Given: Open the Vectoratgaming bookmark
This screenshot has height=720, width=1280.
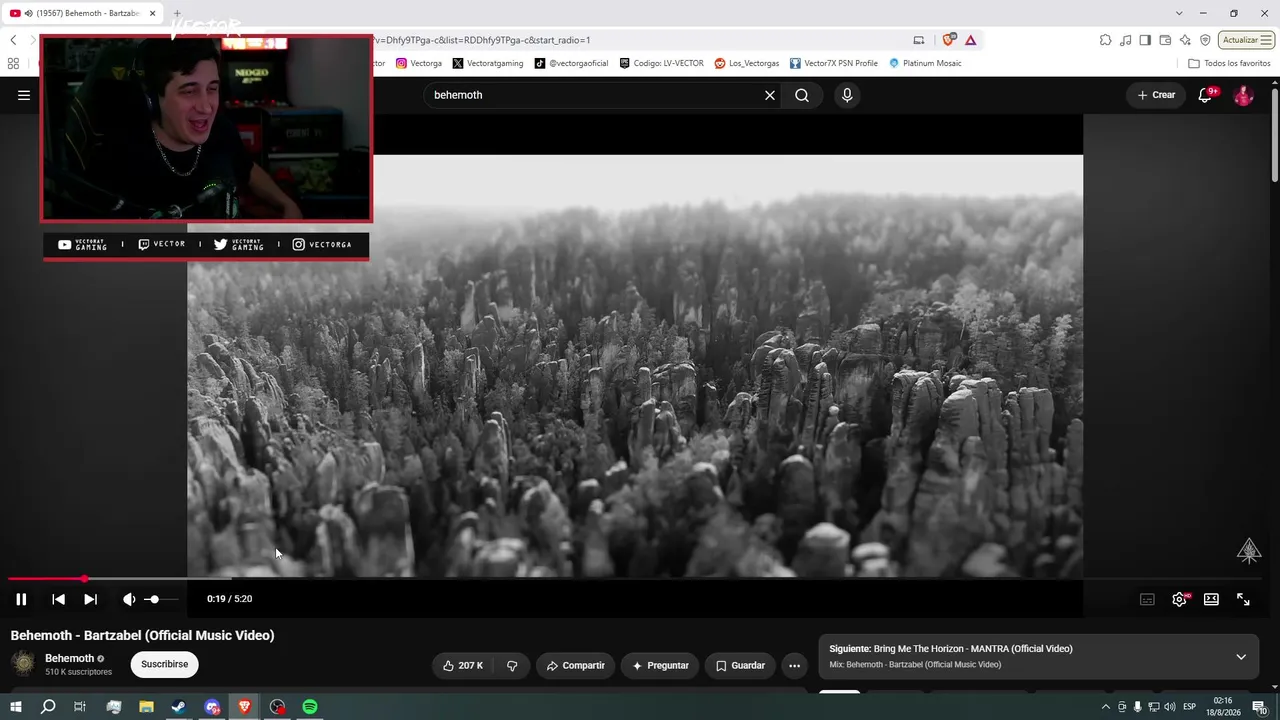Looking at the screenshot, I should coord(488,63).
